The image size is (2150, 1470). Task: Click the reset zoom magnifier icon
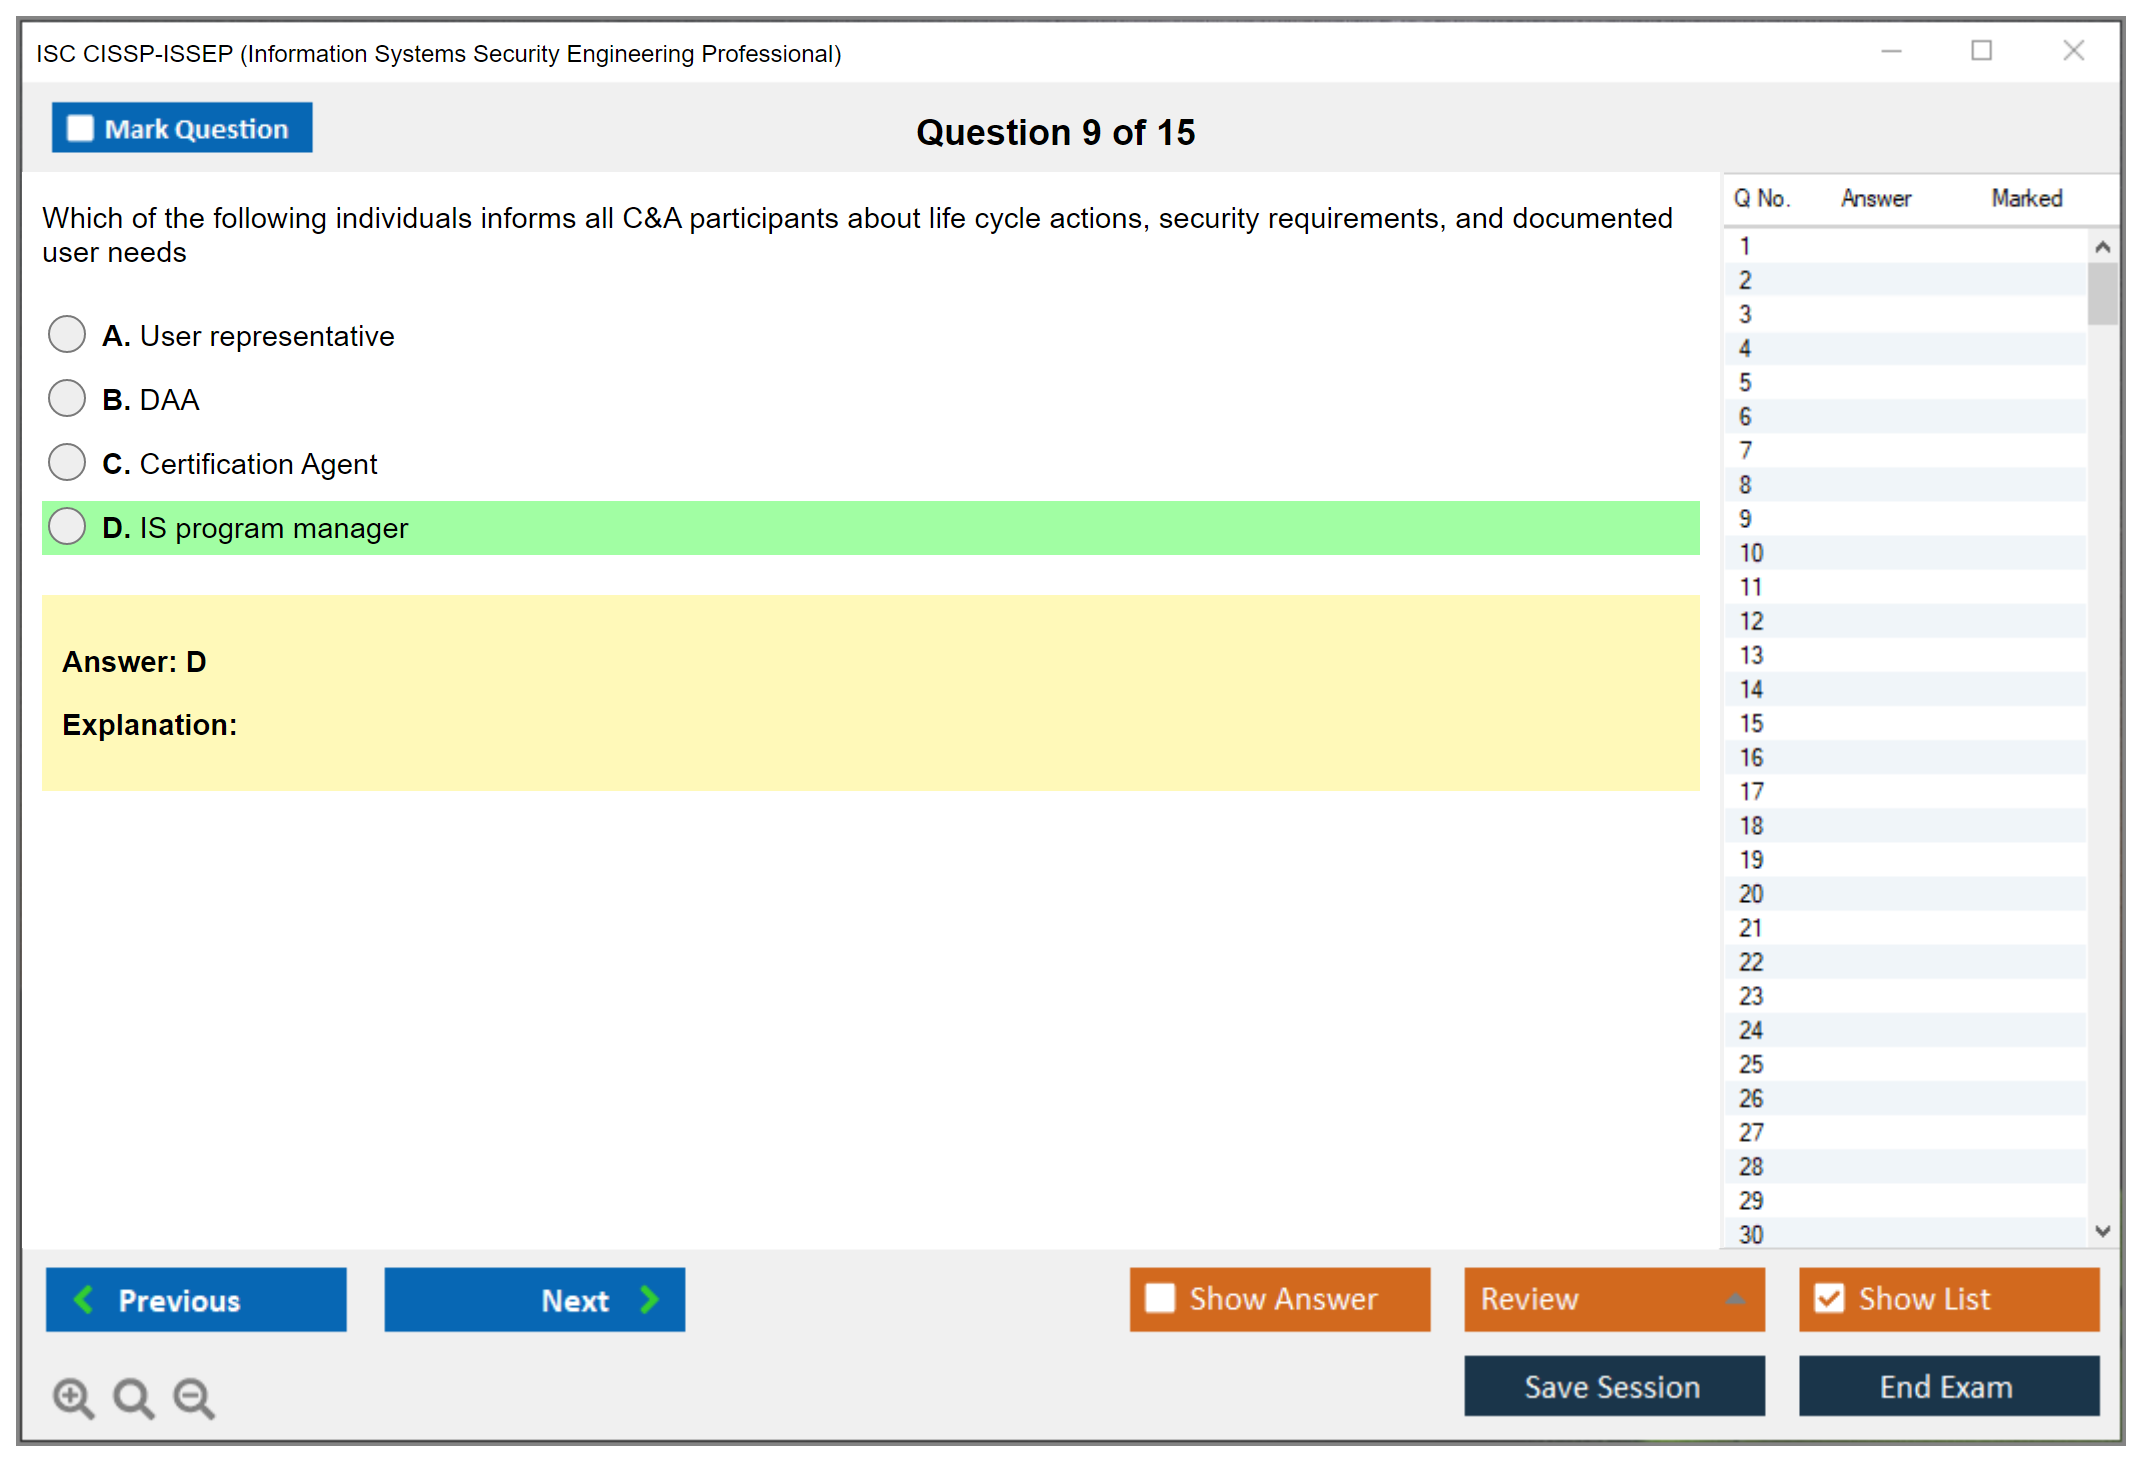click(133, 1397)
